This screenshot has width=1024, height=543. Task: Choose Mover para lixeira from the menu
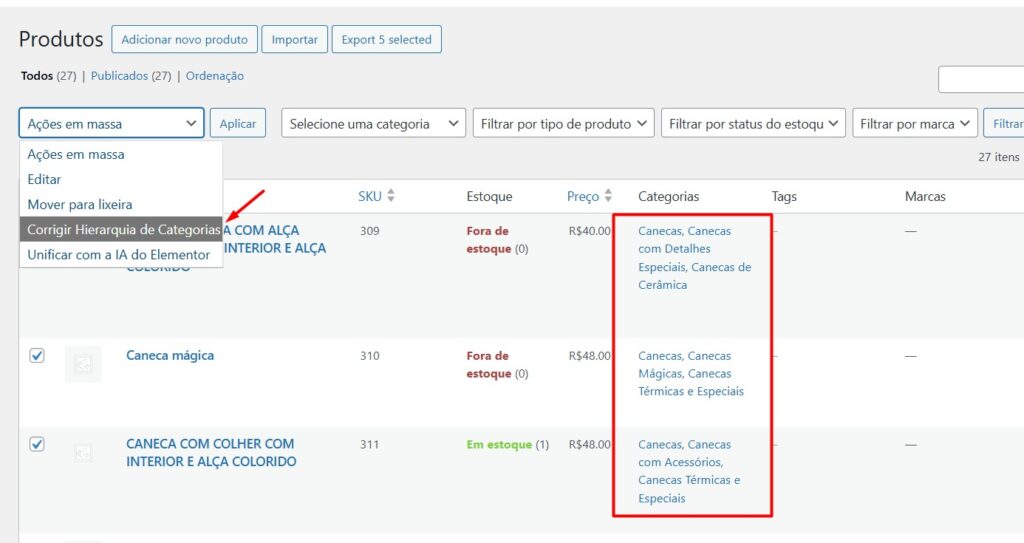click(x=80, y=204)
